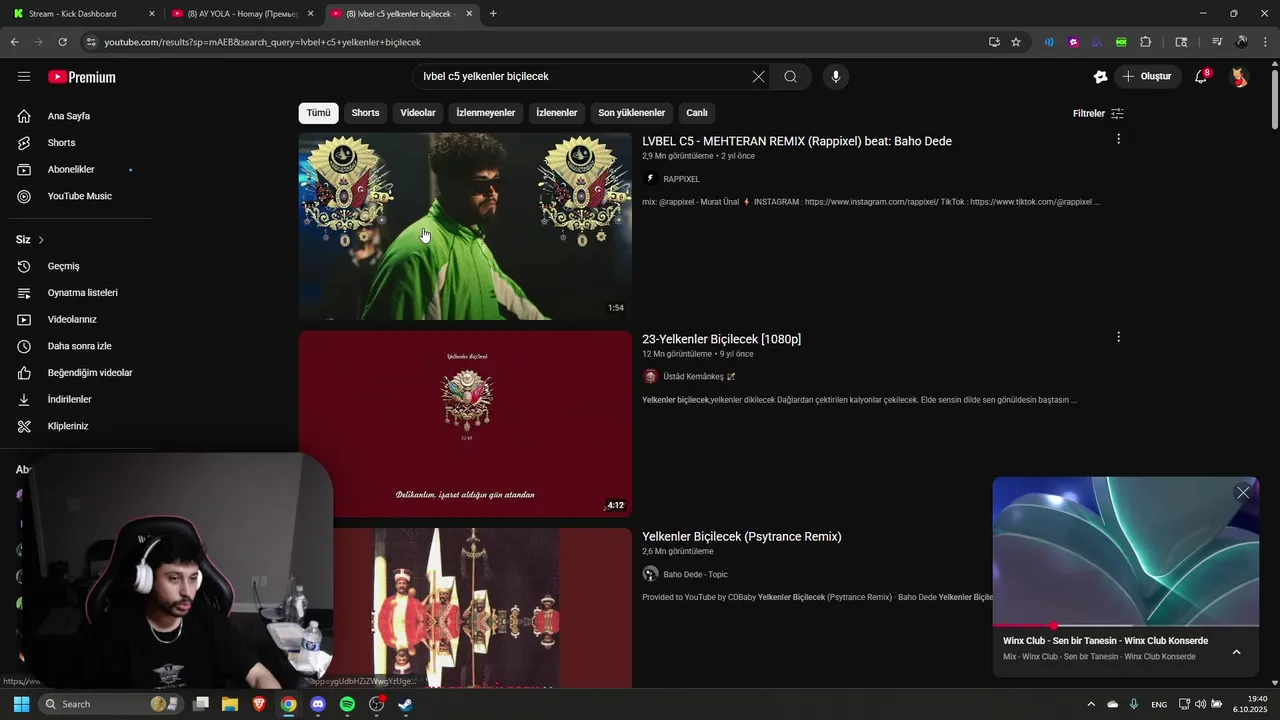Expand the miniplayer queue chevron

point(1236,652)
